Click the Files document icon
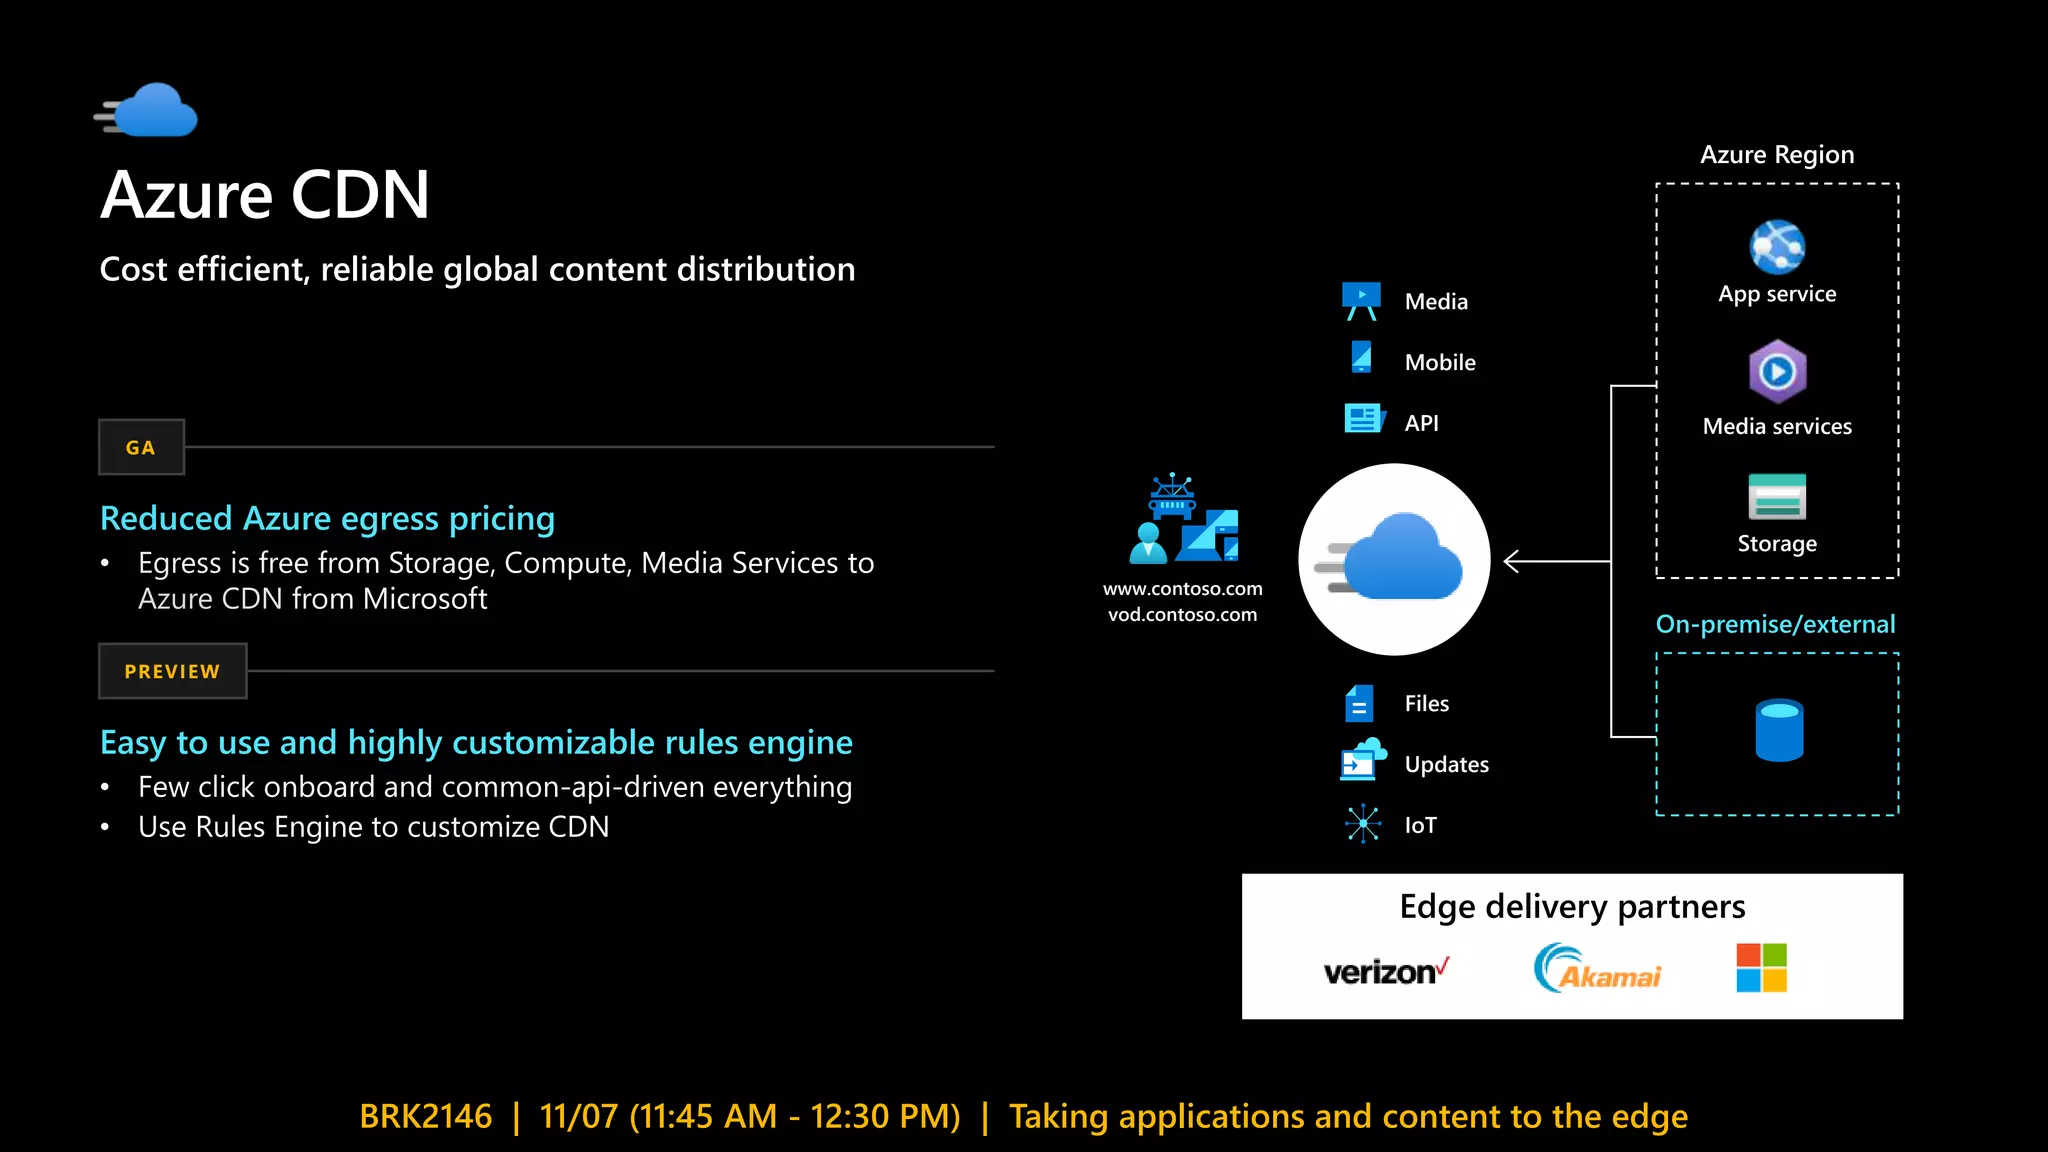 coord(1360,703)
